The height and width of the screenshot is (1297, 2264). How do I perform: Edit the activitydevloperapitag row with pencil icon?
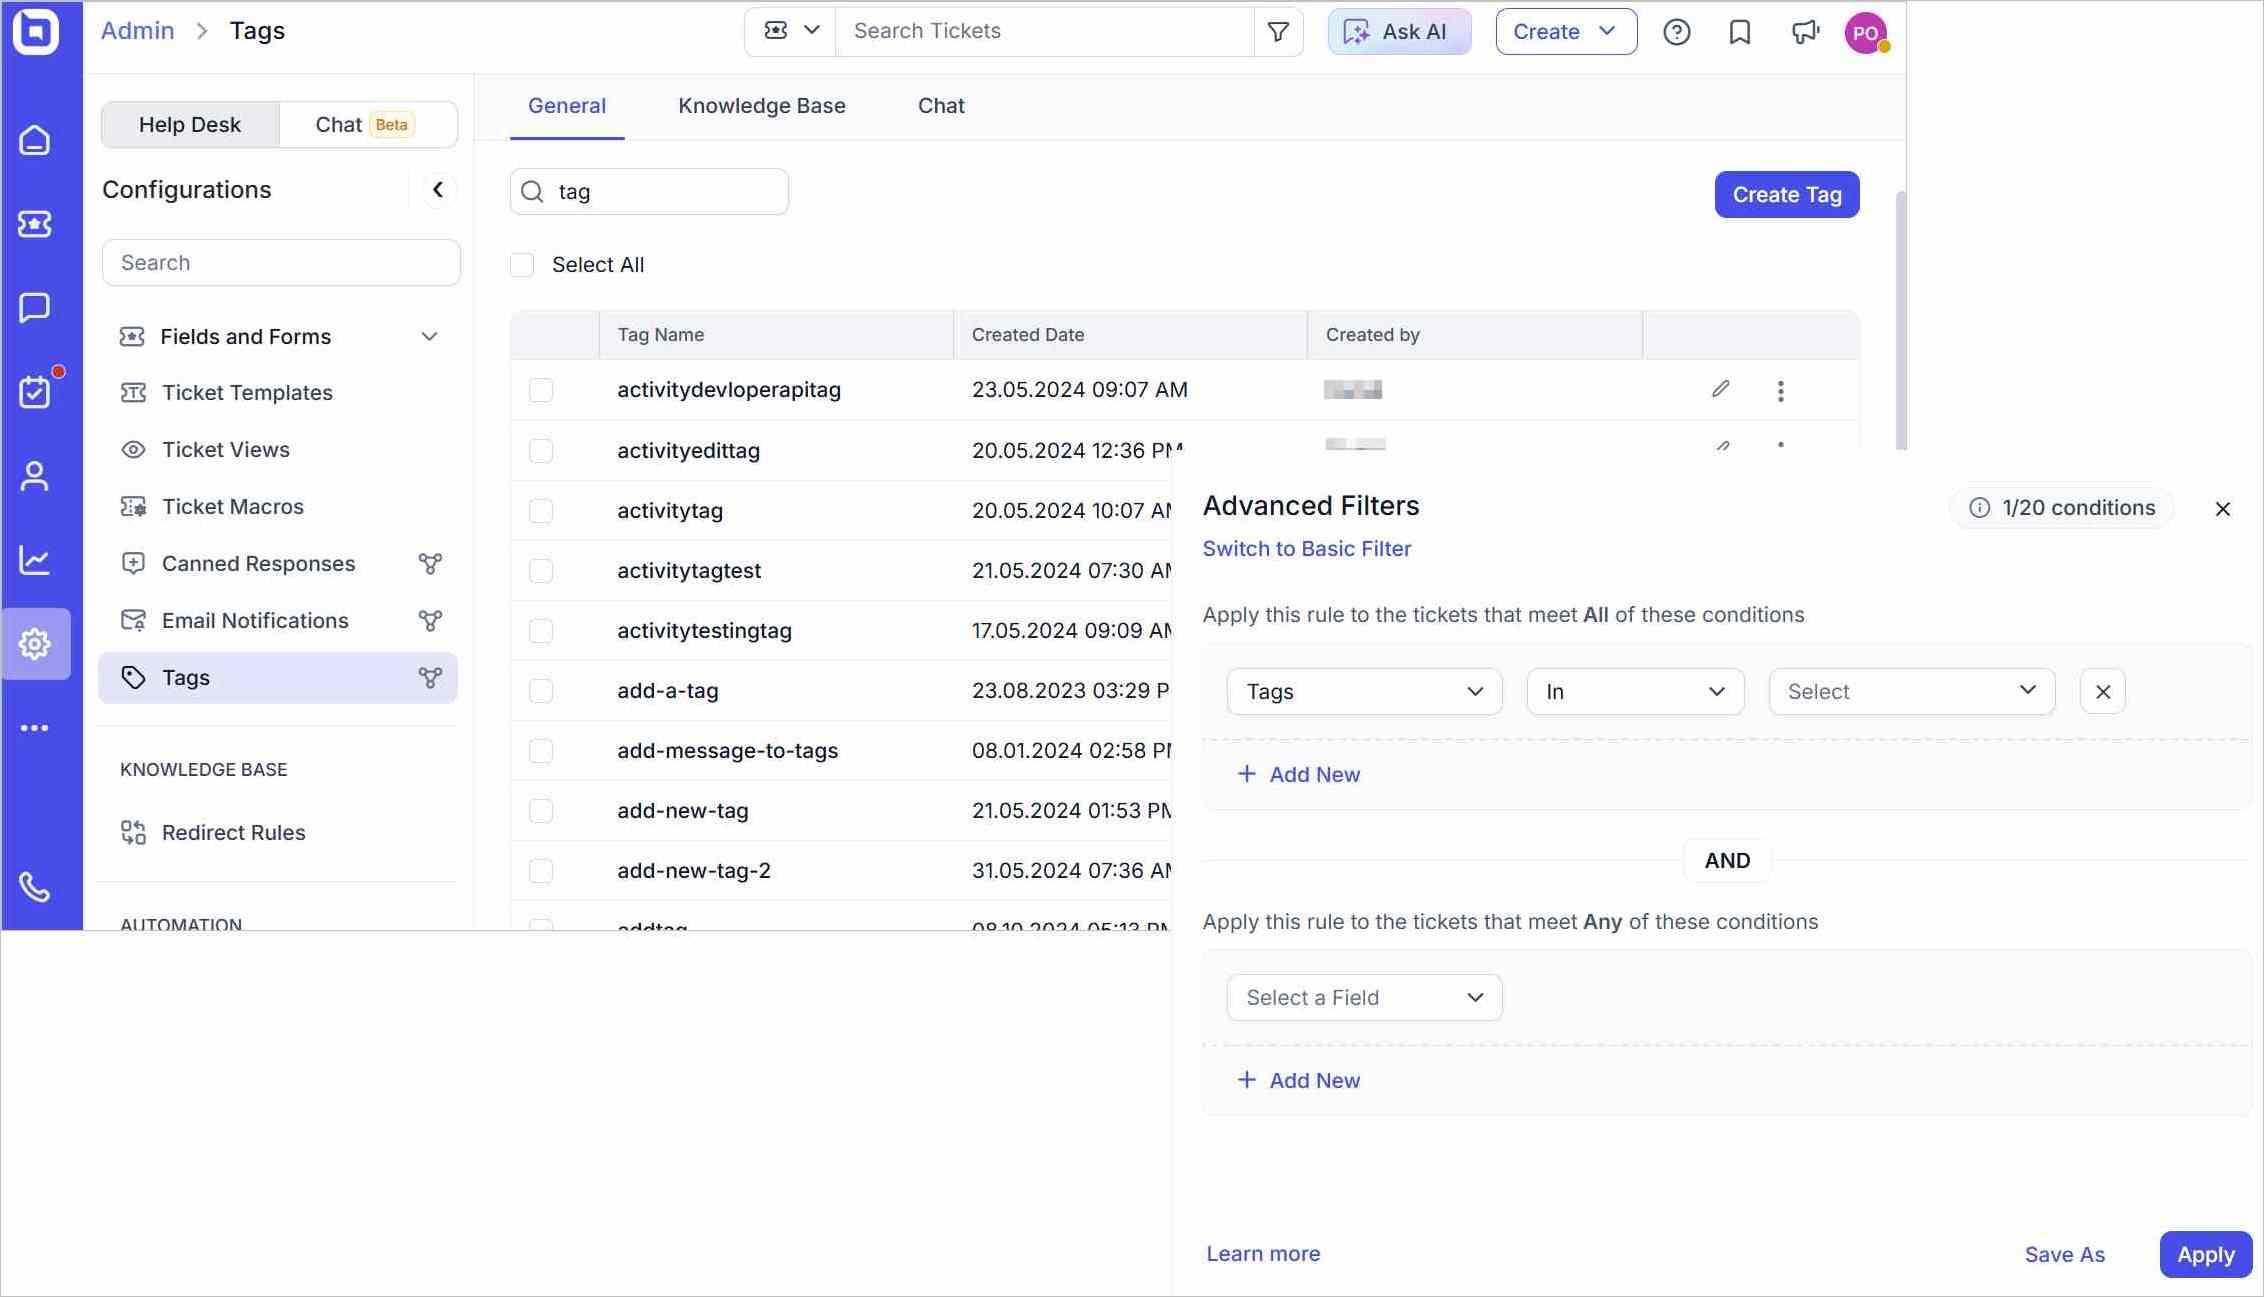point(1720,389)
